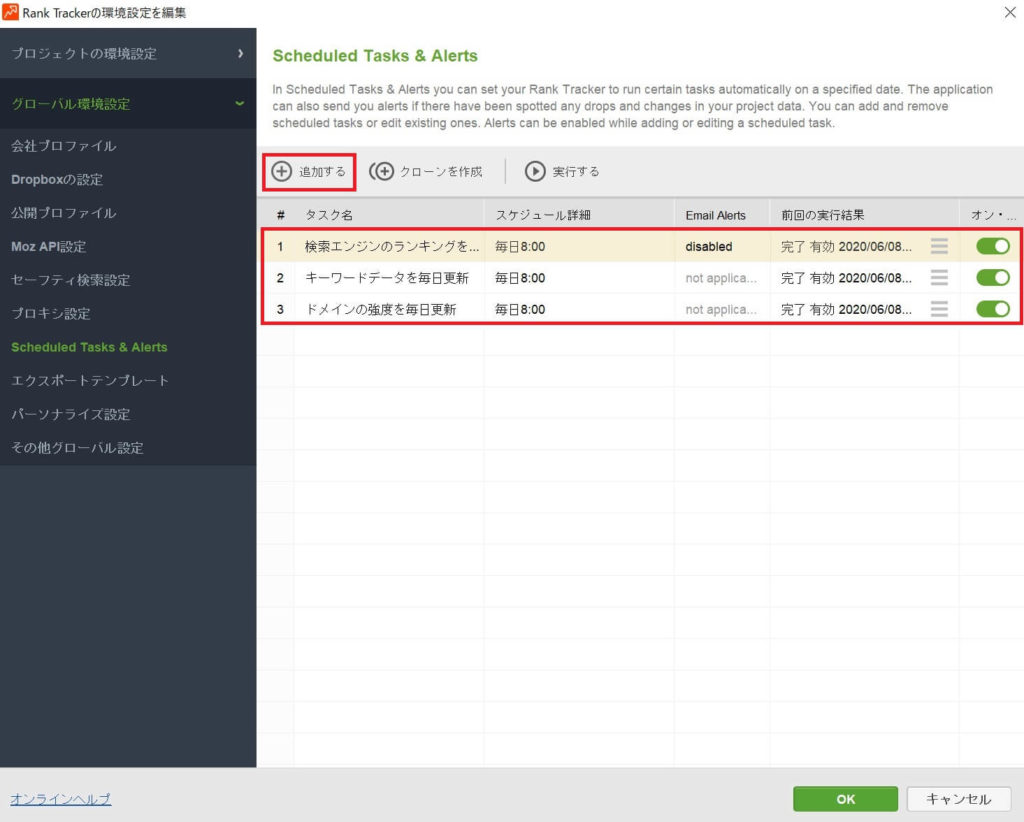Toggle off the キーワードデータを毎日更新 task switch
The height and width of the screenshot is (822, 1024).
point(993,277)
